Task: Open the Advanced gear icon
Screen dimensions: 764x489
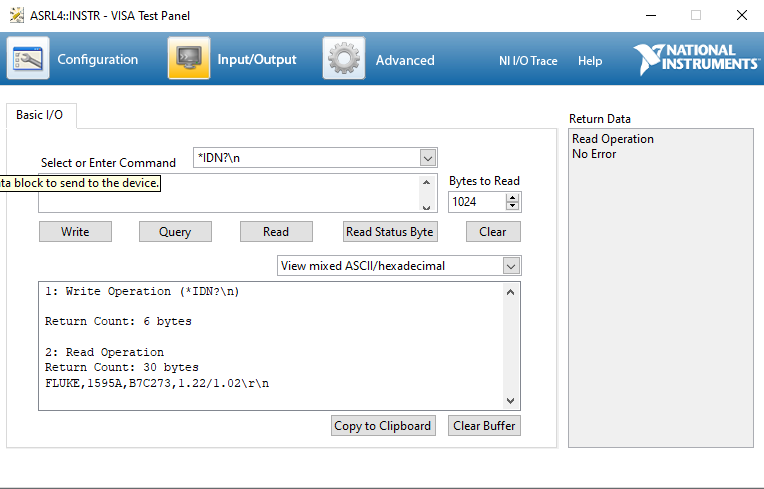Action: [x=344, y=58]
